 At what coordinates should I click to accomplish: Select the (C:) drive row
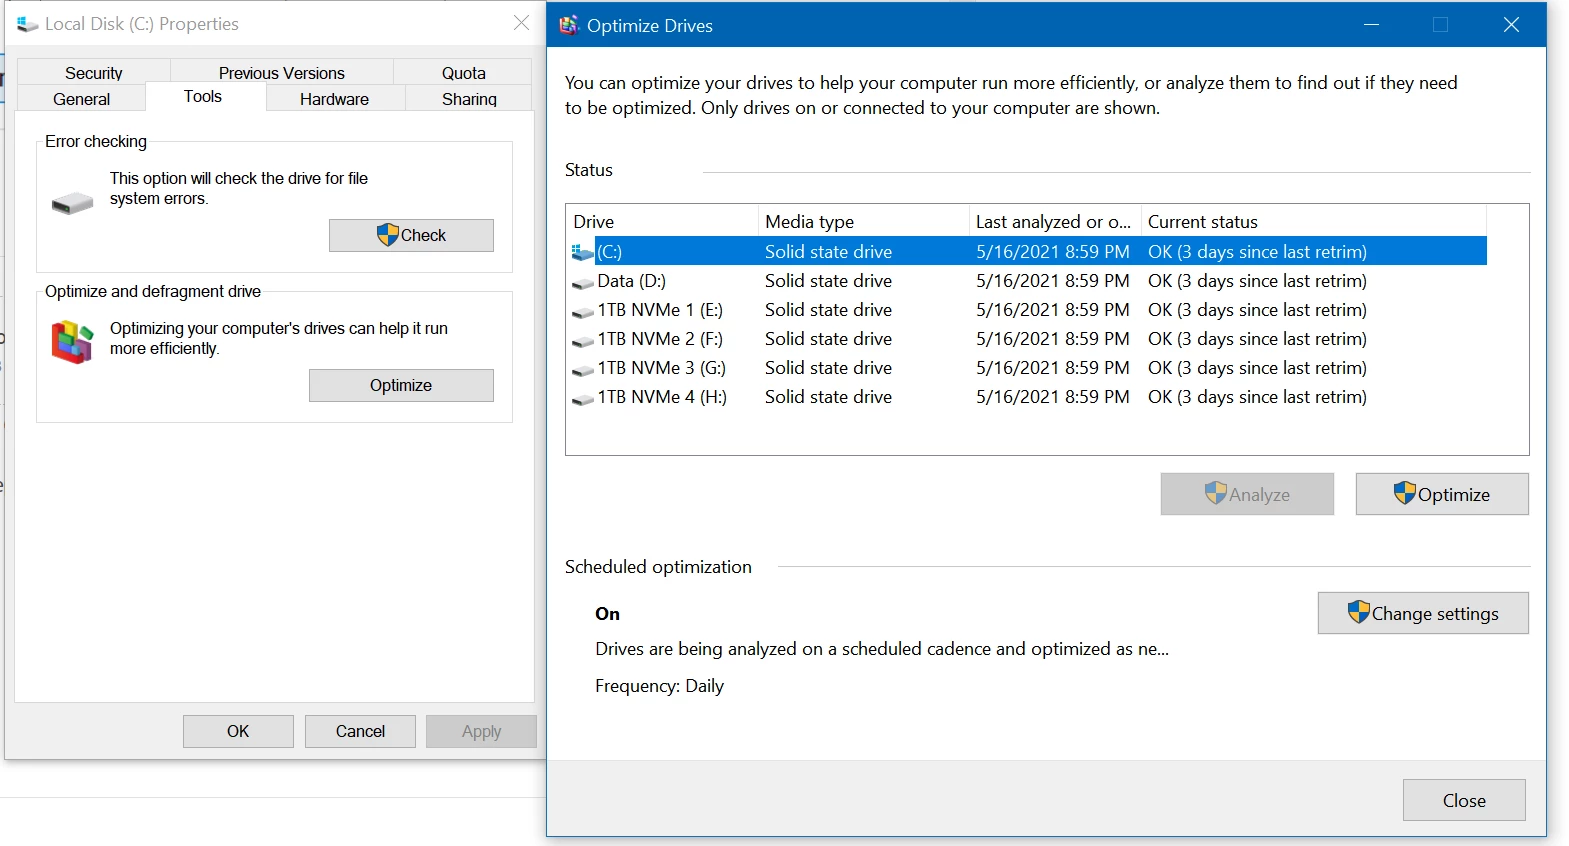tap(1027, 251)
